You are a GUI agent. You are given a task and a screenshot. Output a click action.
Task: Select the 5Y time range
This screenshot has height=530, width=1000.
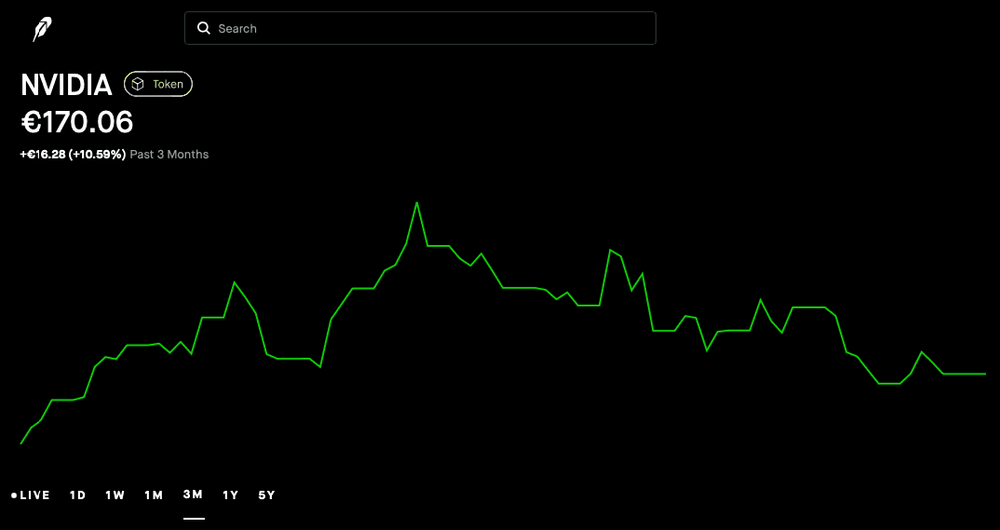pyautogui.click(x=267, y=495)
